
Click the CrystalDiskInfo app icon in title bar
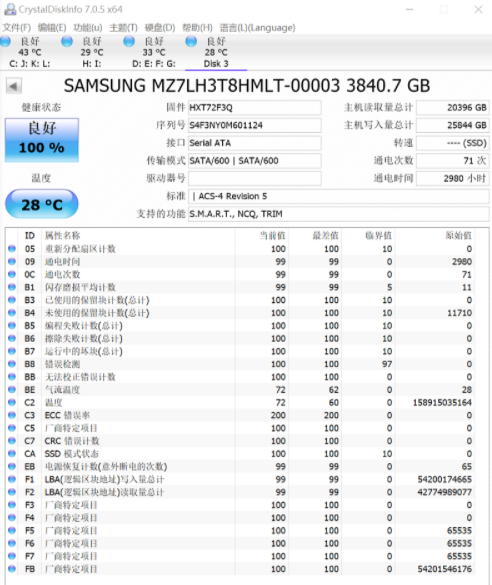coord(10,9)
